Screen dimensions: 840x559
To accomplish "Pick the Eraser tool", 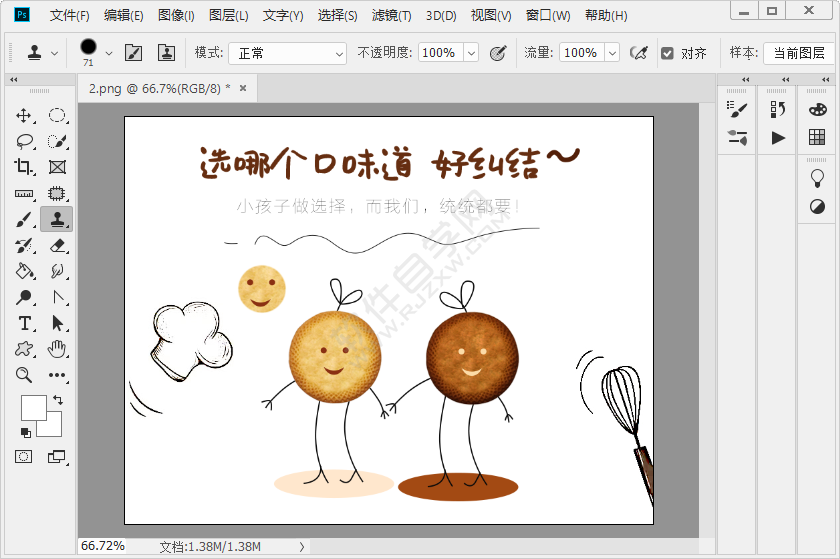I will [57, 245].
